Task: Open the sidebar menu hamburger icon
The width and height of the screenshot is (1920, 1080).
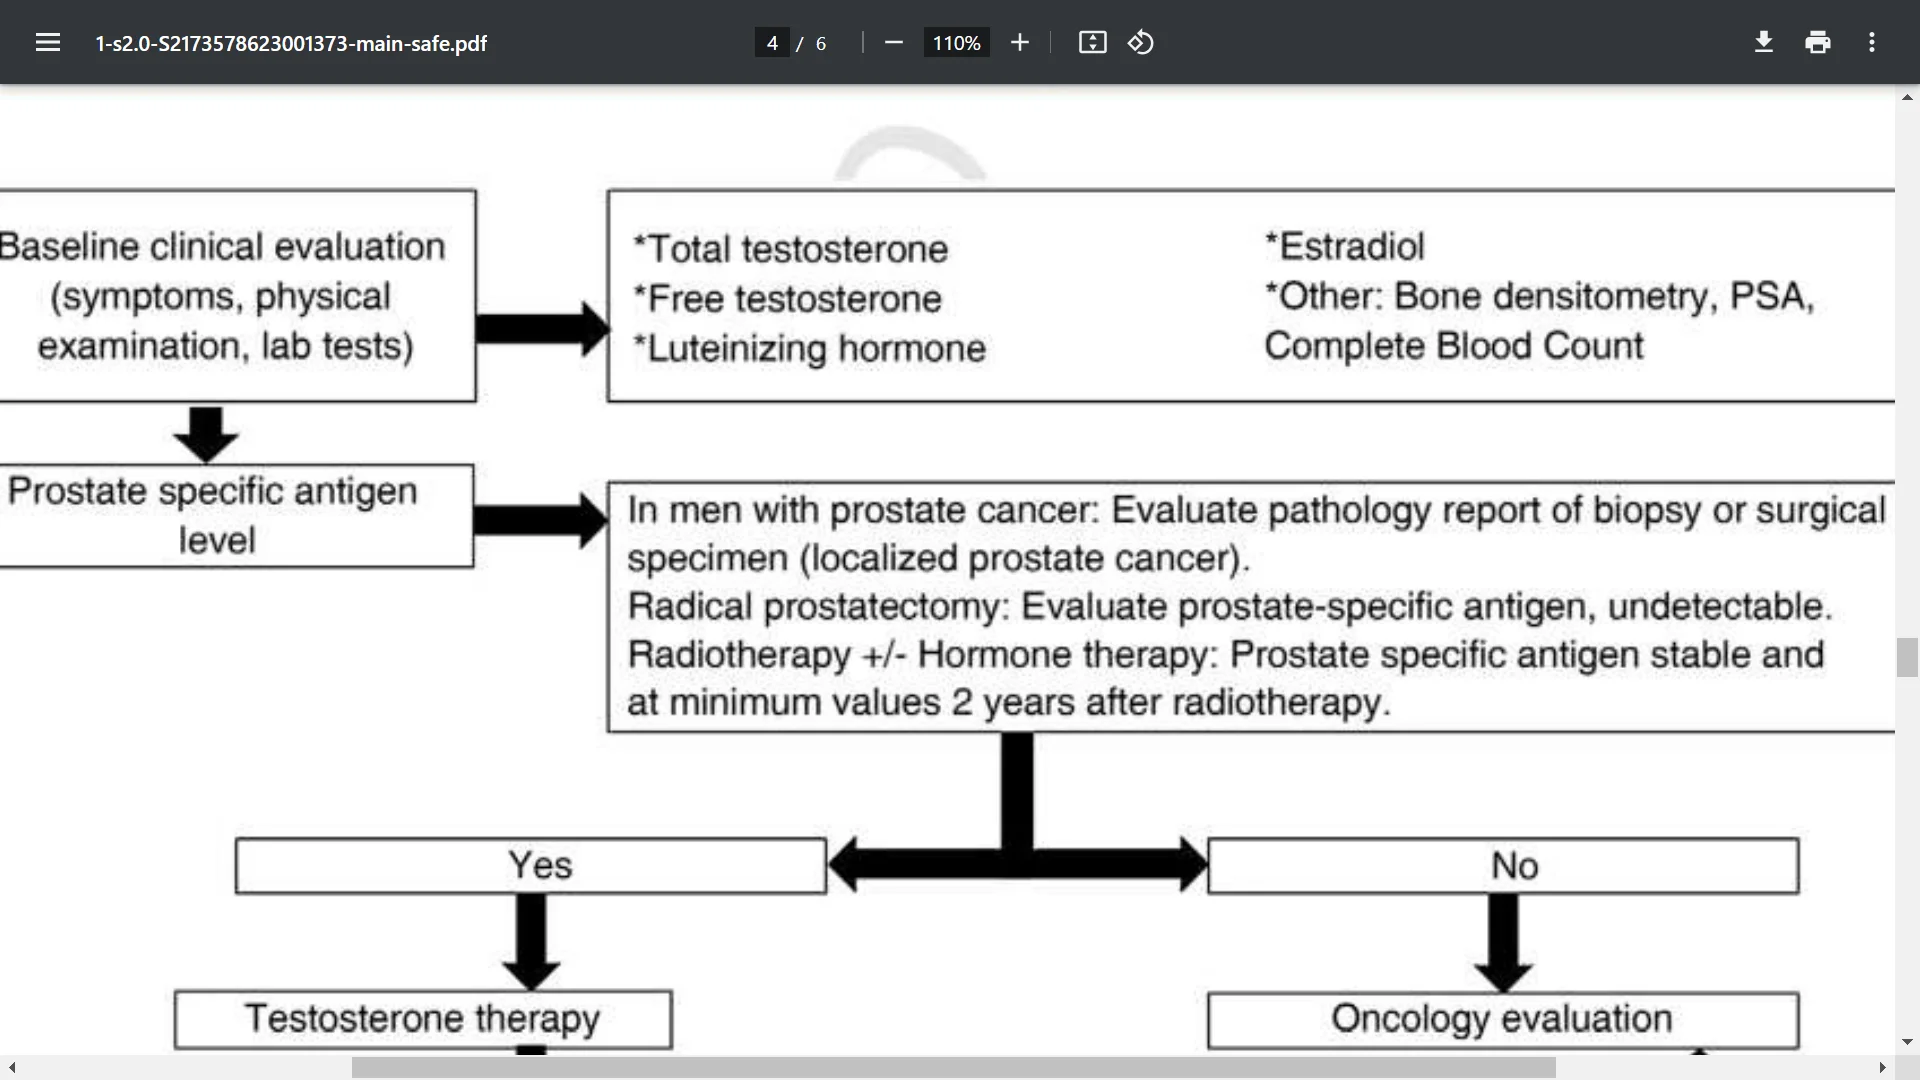Action: pyautogui.click(x=47, y=43)
